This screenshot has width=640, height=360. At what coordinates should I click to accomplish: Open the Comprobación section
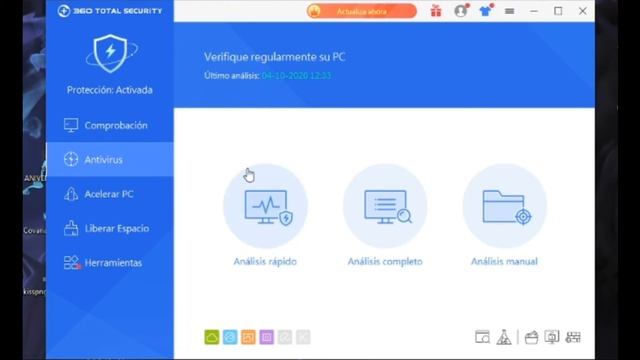point(110,125)
